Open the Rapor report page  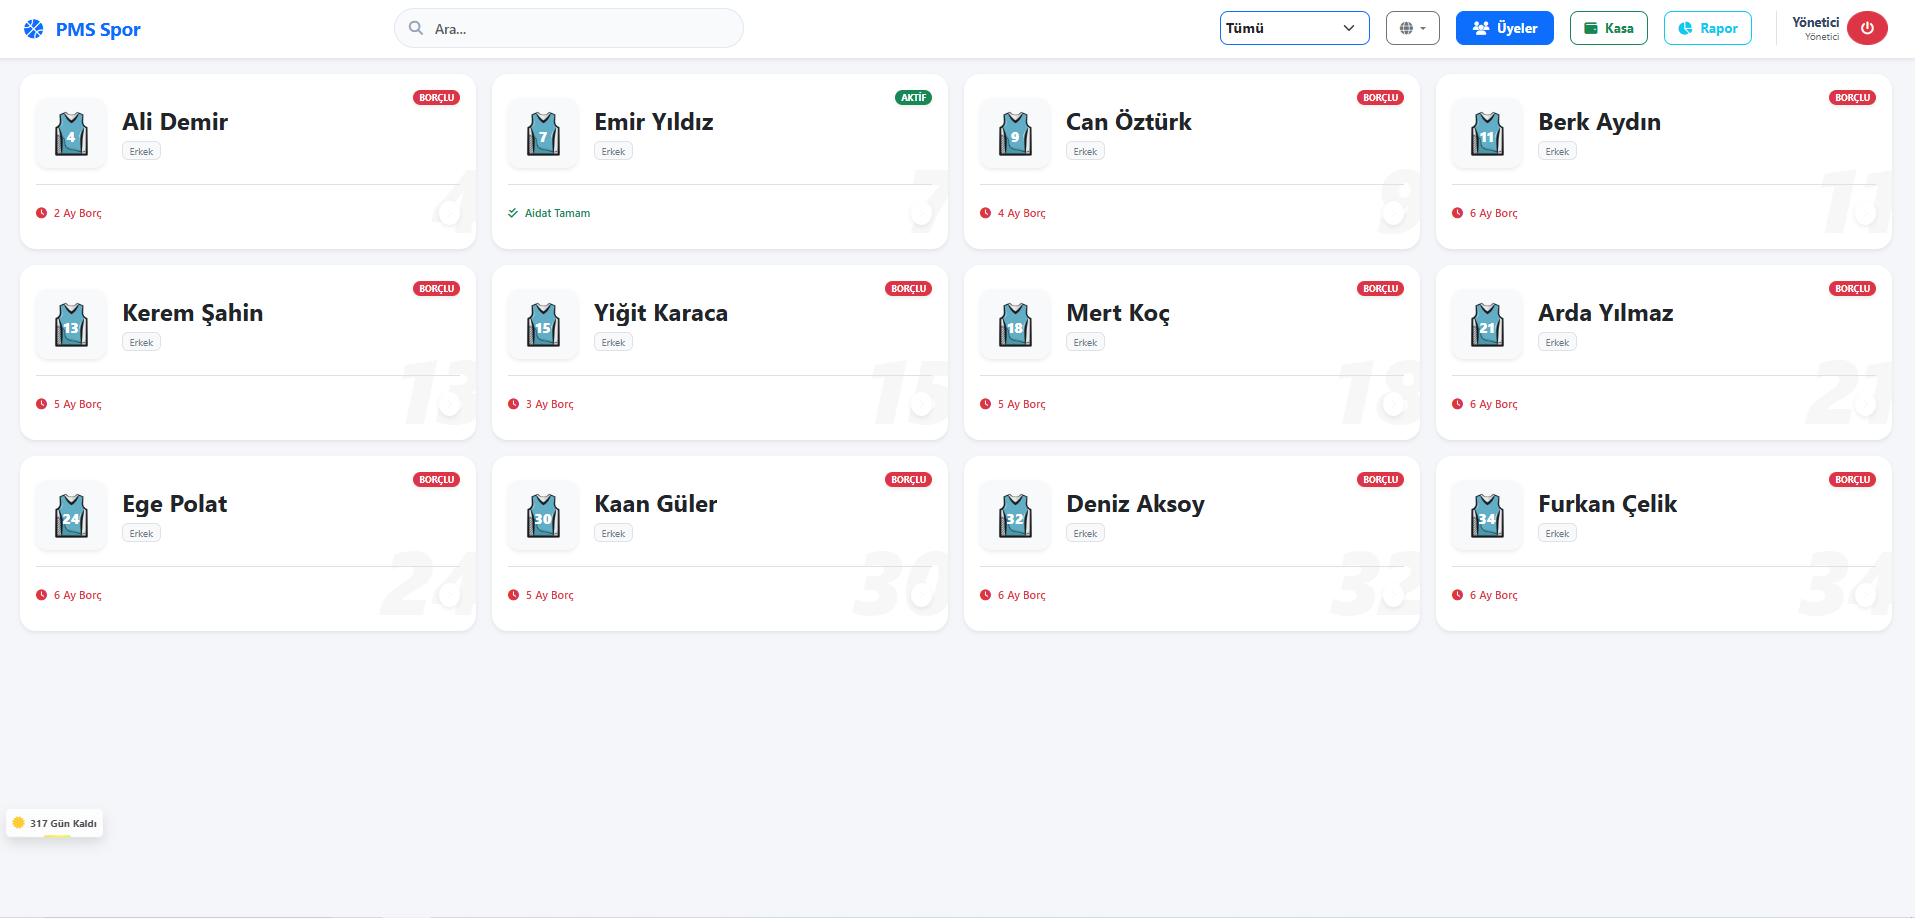[x=1707, y=28]
